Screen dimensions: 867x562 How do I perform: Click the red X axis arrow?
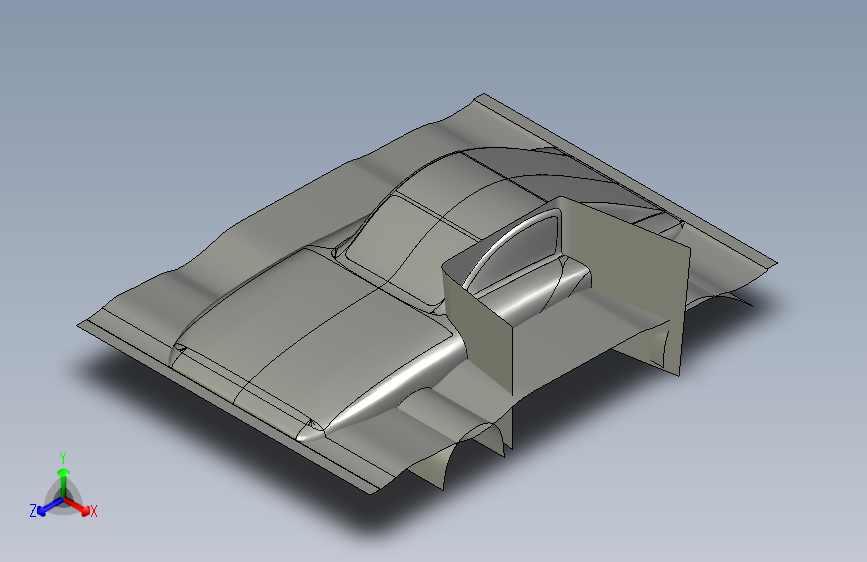click(x=77, y=507)
